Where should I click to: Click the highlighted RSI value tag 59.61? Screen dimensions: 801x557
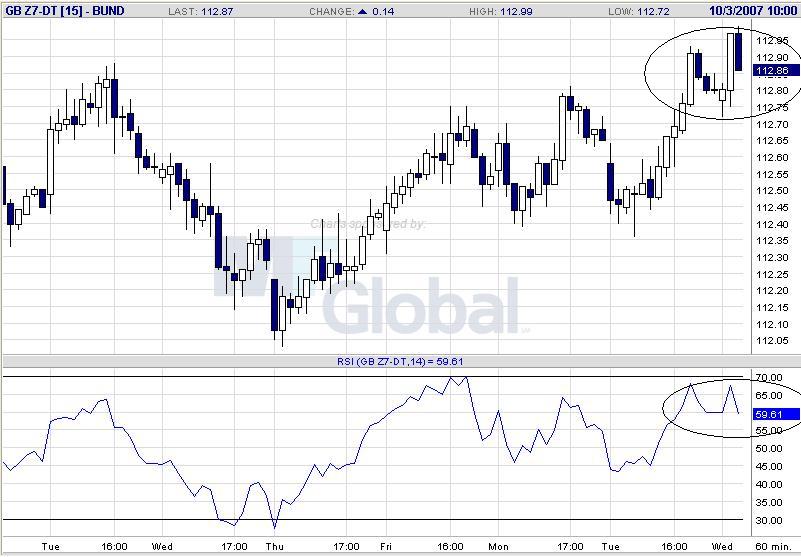(776, 414)
